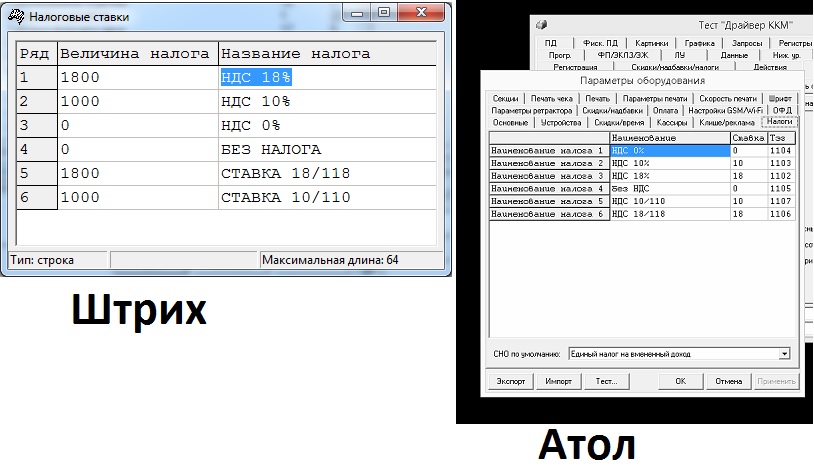Select the highlighted НДС 0% cell in Атол

tap(670, 151)
